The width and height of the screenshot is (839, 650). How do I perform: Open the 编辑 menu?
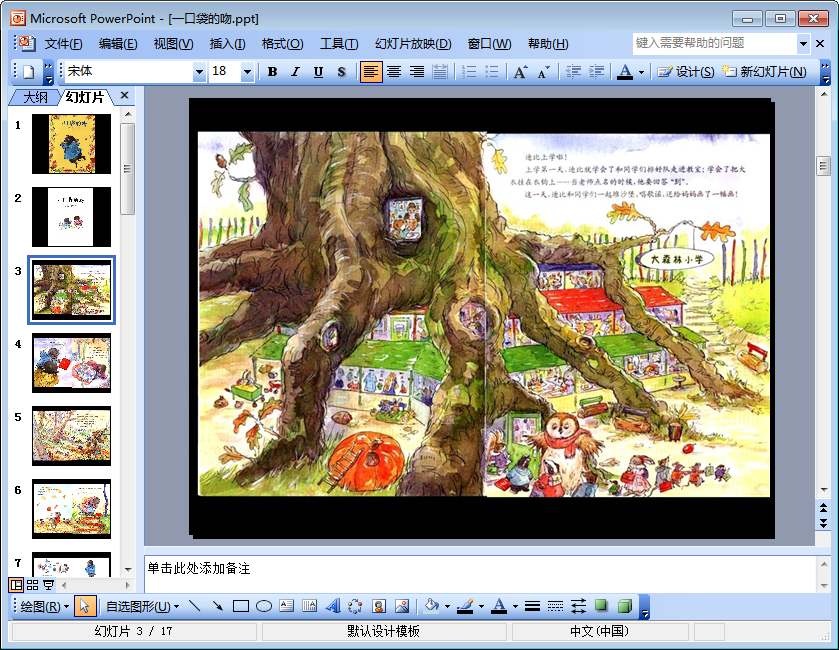(x=118, y=44)
